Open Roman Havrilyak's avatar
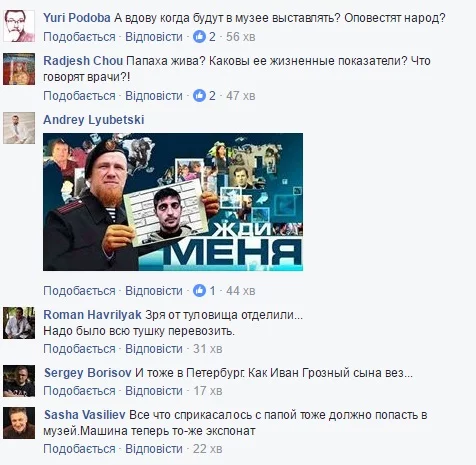The image size is (476, 465). pos(19,323)
